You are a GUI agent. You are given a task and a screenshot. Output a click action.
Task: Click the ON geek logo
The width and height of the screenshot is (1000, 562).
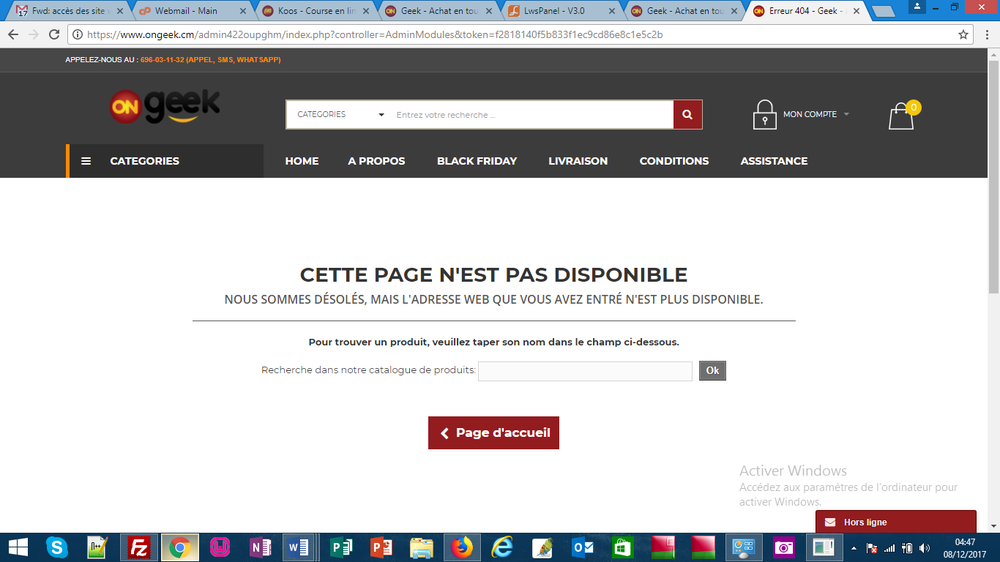165,106
